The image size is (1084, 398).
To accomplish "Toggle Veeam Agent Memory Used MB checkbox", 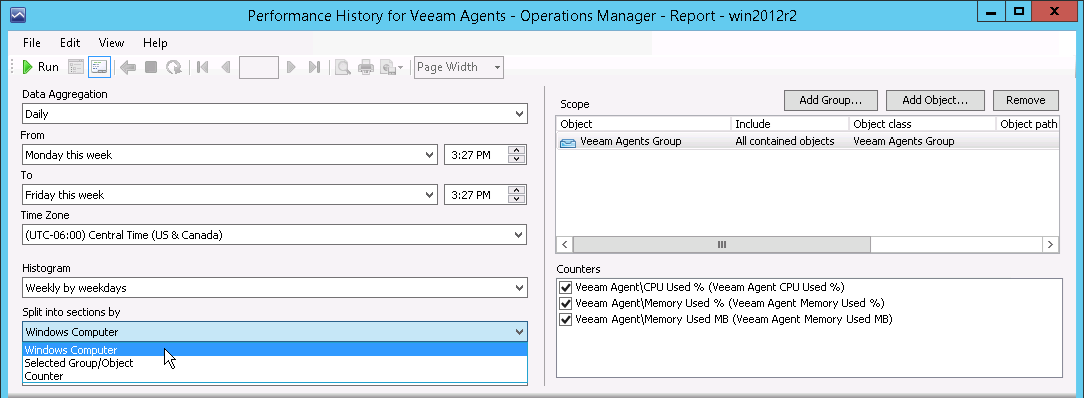I will tap(566, 320).
